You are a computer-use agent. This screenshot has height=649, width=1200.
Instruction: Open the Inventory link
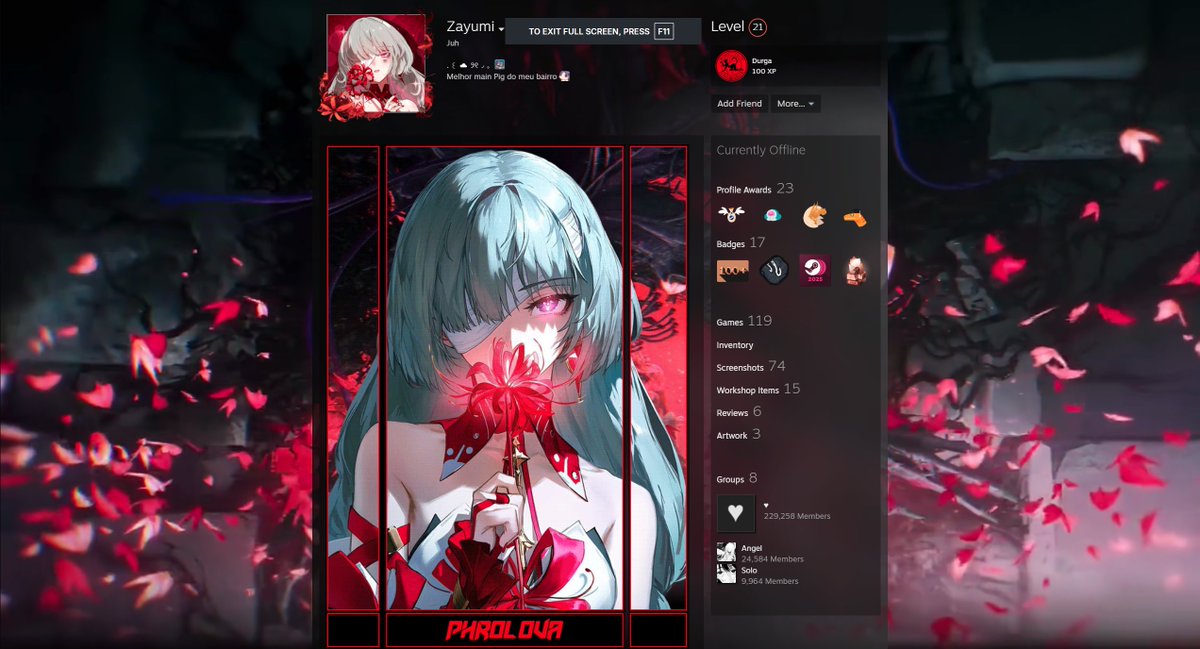point(735,345)
